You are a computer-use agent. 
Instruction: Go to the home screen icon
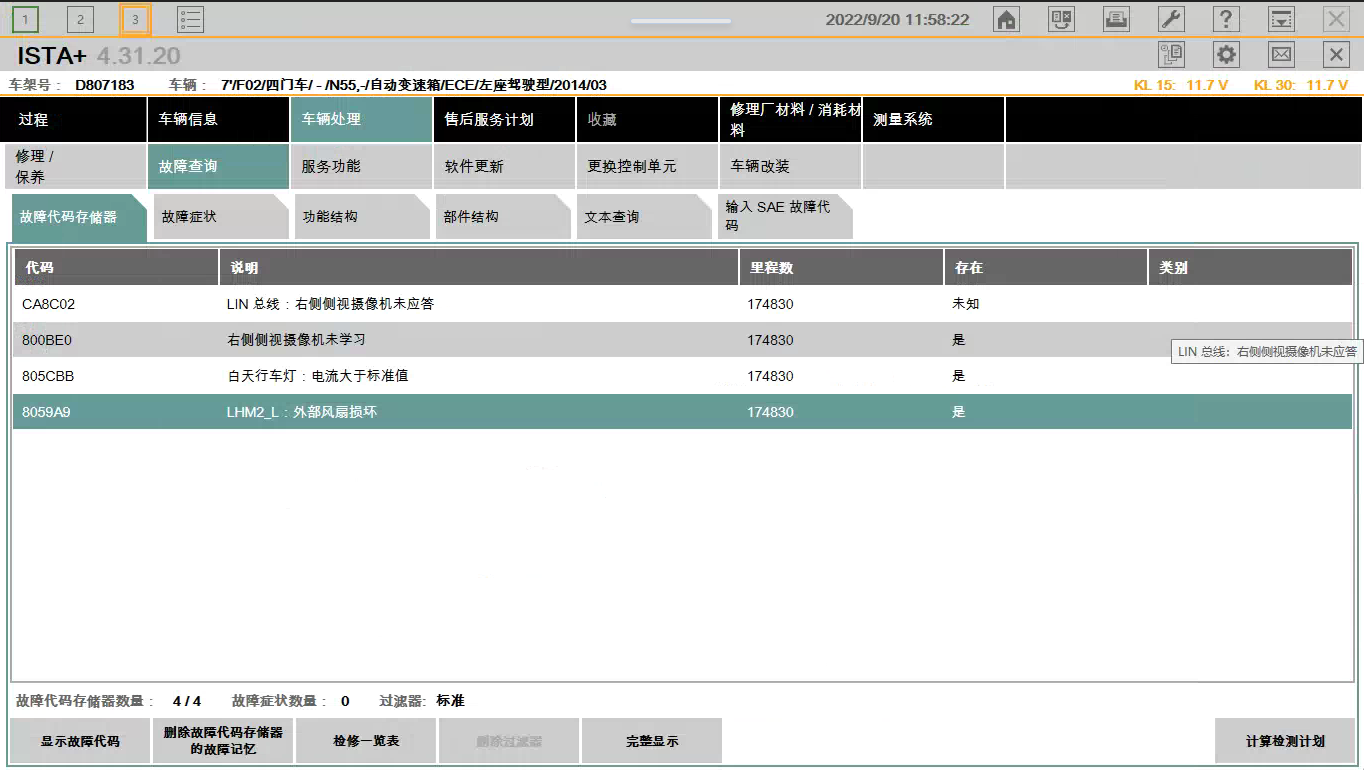point(1006,19)
